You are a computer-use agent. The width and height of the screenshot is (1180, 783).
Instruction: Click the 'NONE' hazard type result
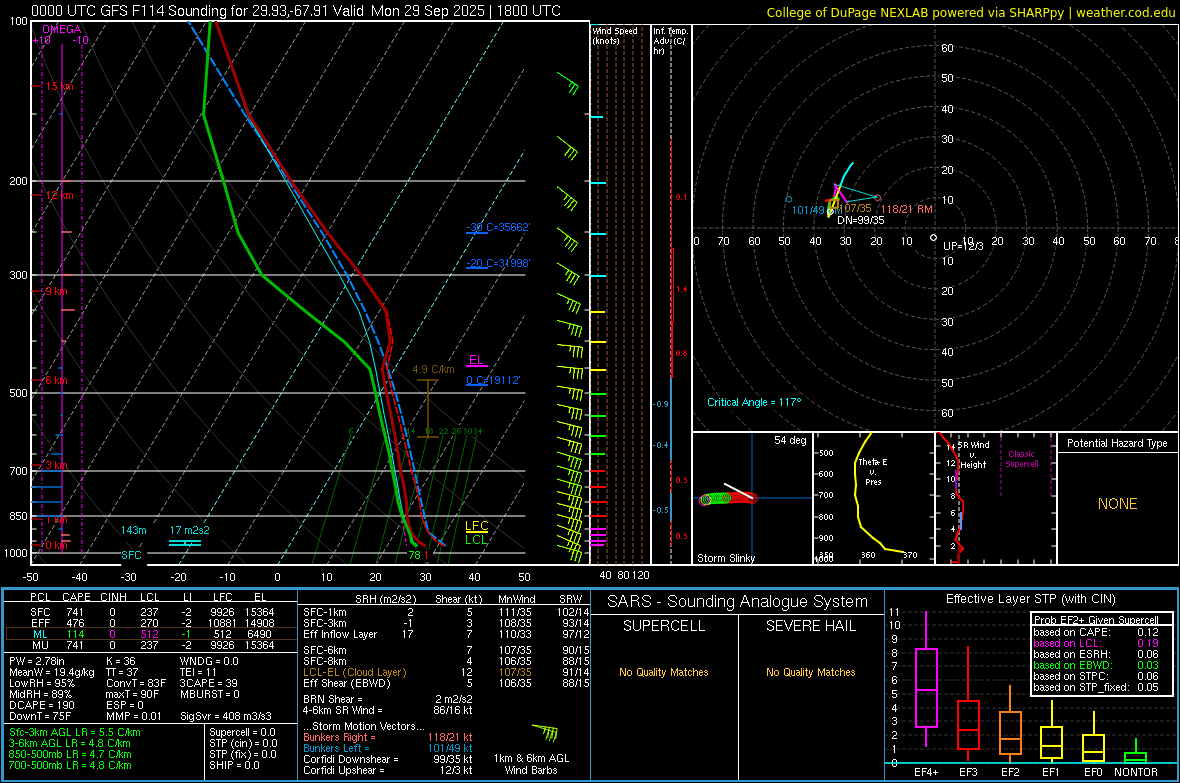tap(1118, 504)
